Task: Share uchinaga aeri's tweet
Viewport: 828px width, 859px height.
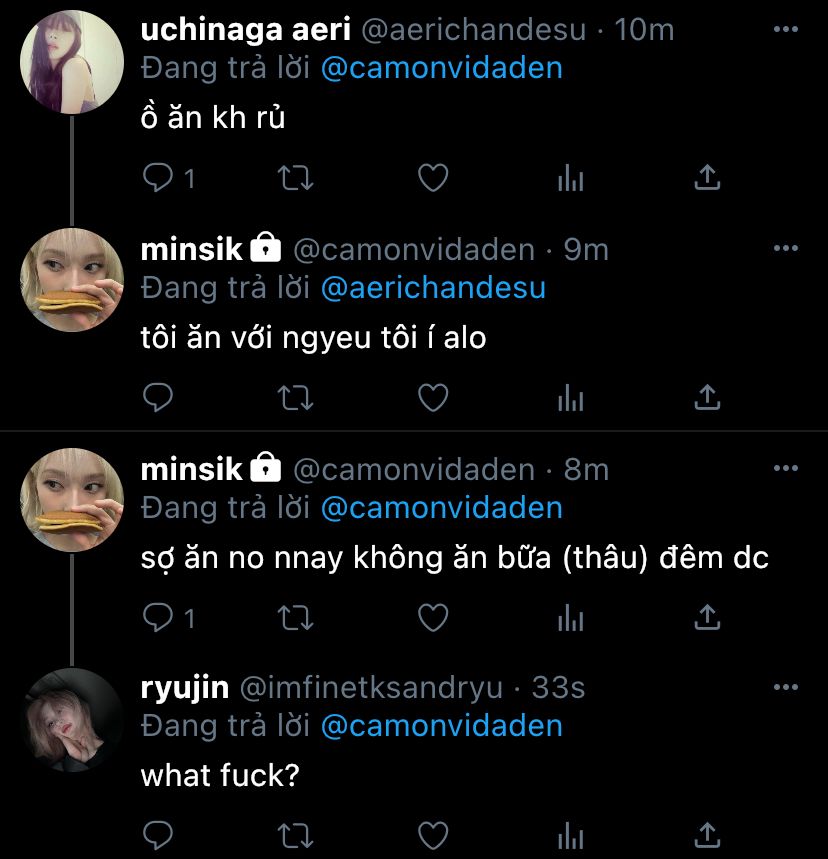Action: pyautogui.click(x=707, y=178)
